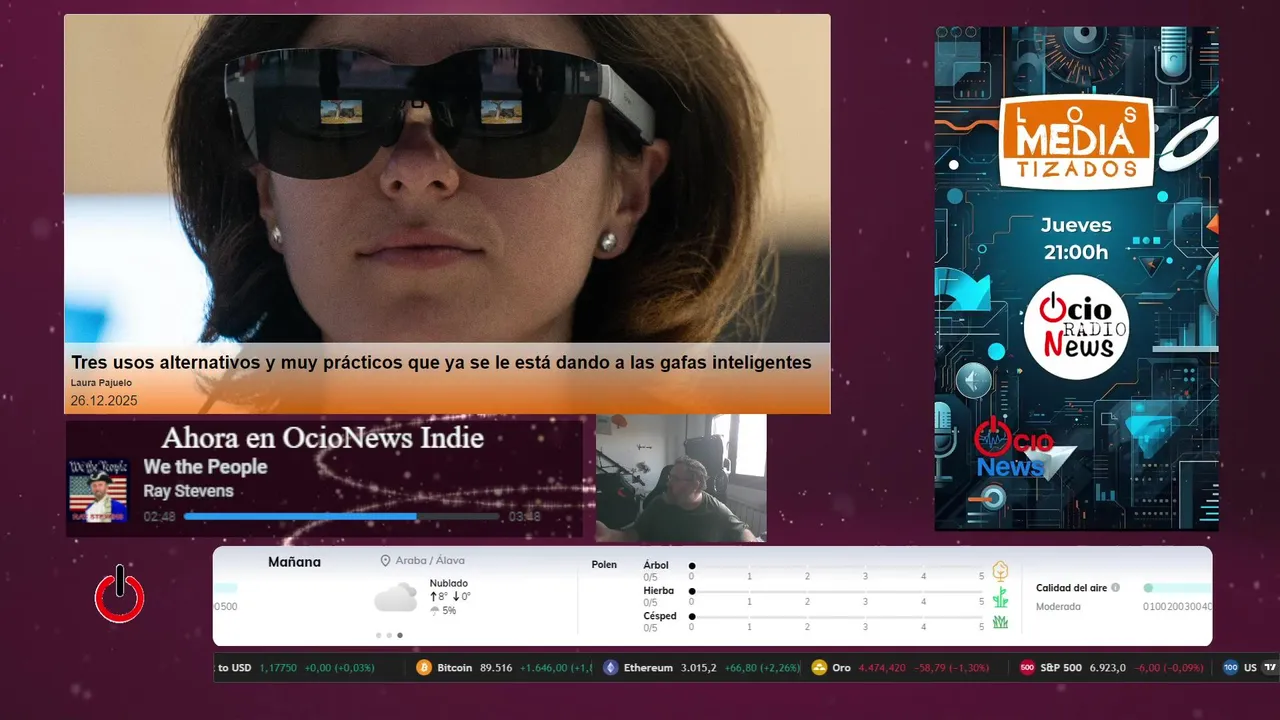The width and height of the screenshot is (1280, 720).
Task: Click the Mañana weather heading
Action: [x=294, y=562]
